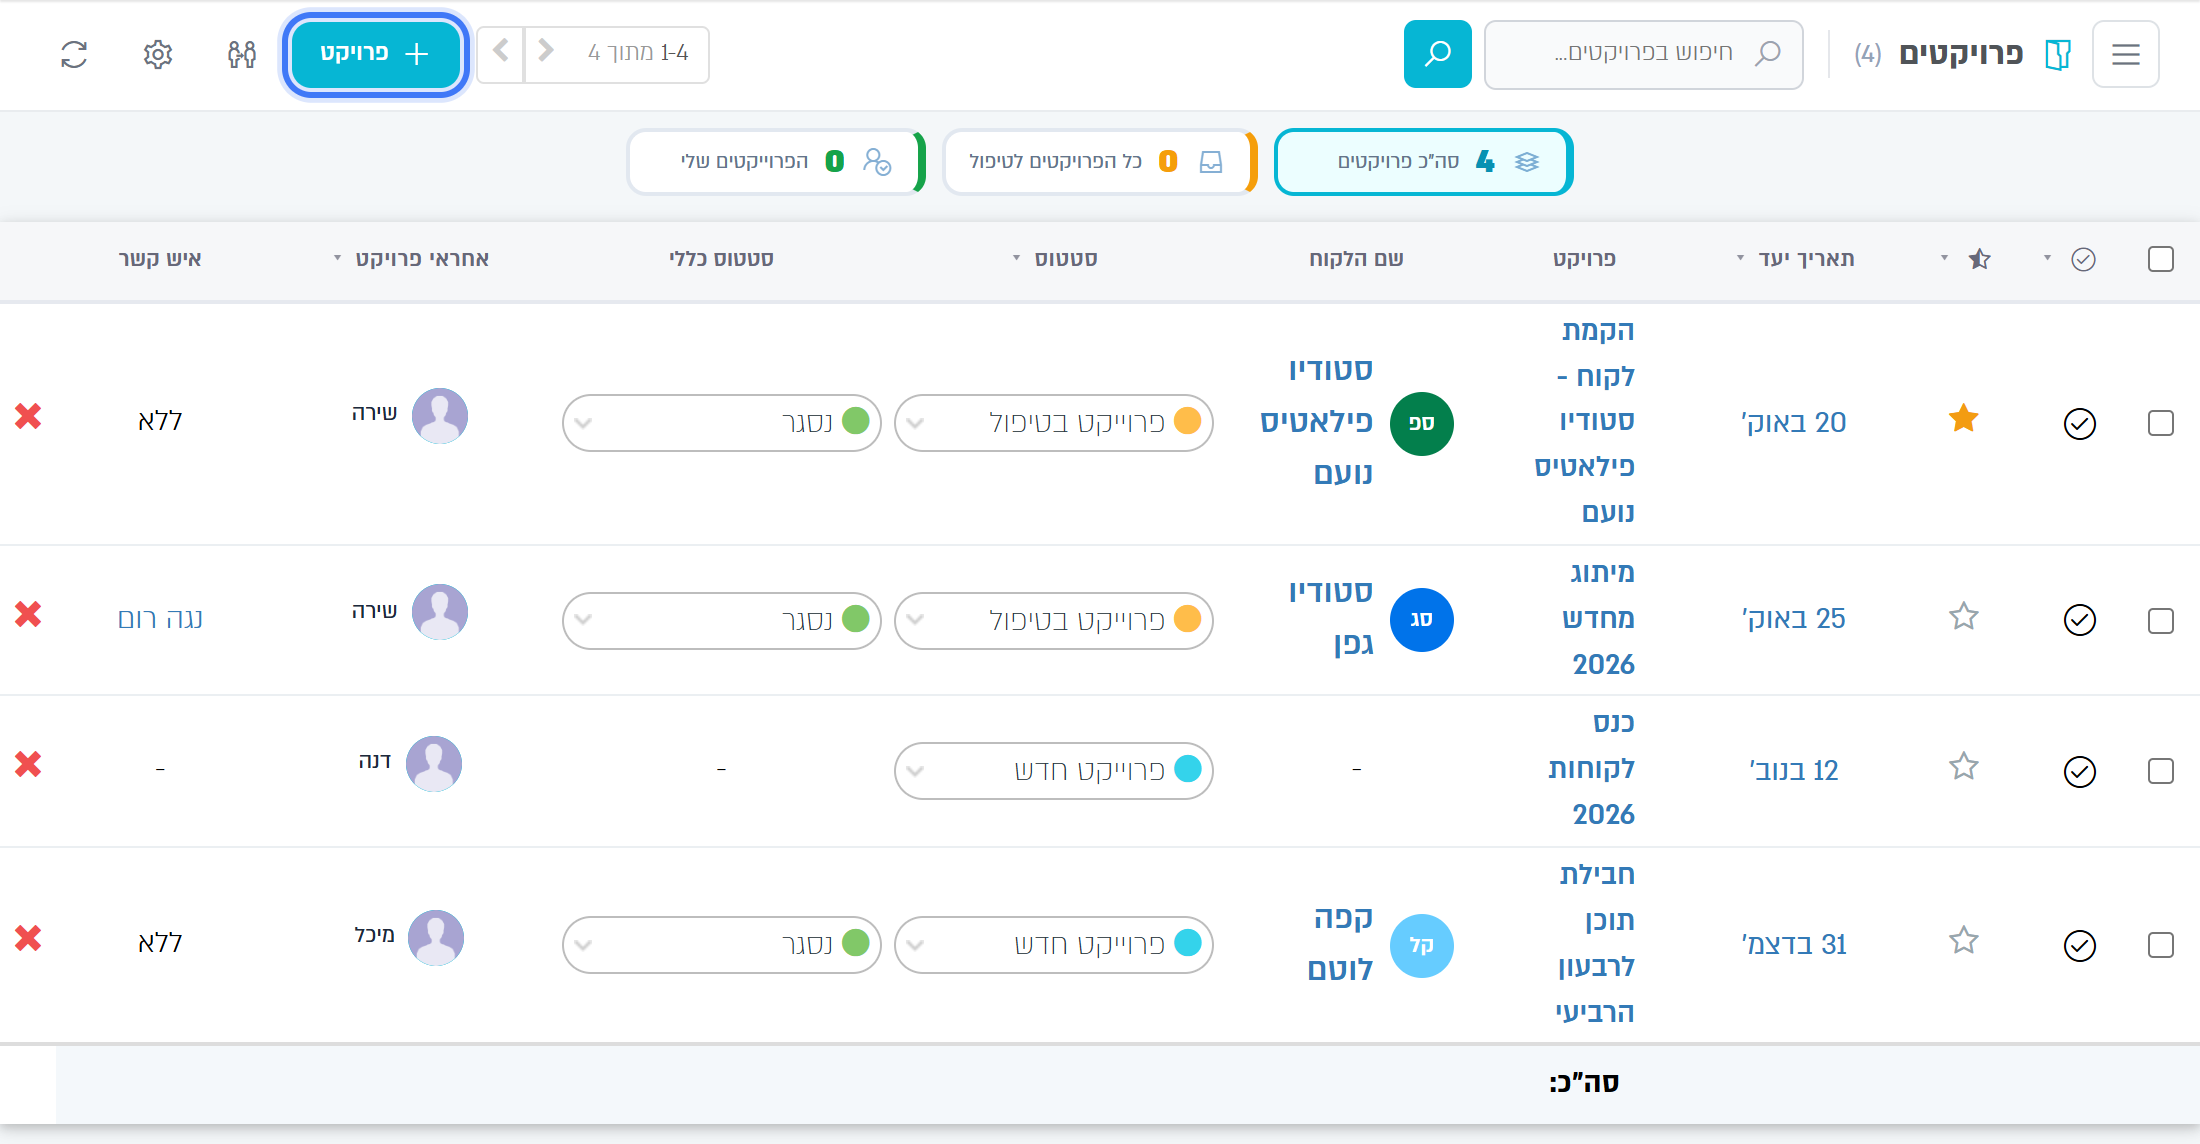Screen dimensions: 2200x1144
Task: Open client סטודיו גפן
Action: click(1331, 617)
